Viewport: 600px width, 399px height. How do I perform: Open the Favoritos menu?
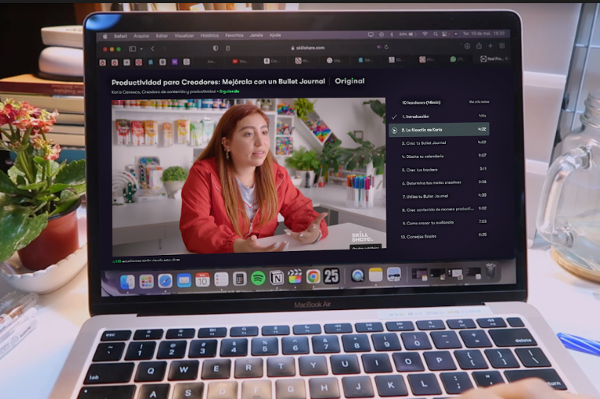[x=234, y=35]
